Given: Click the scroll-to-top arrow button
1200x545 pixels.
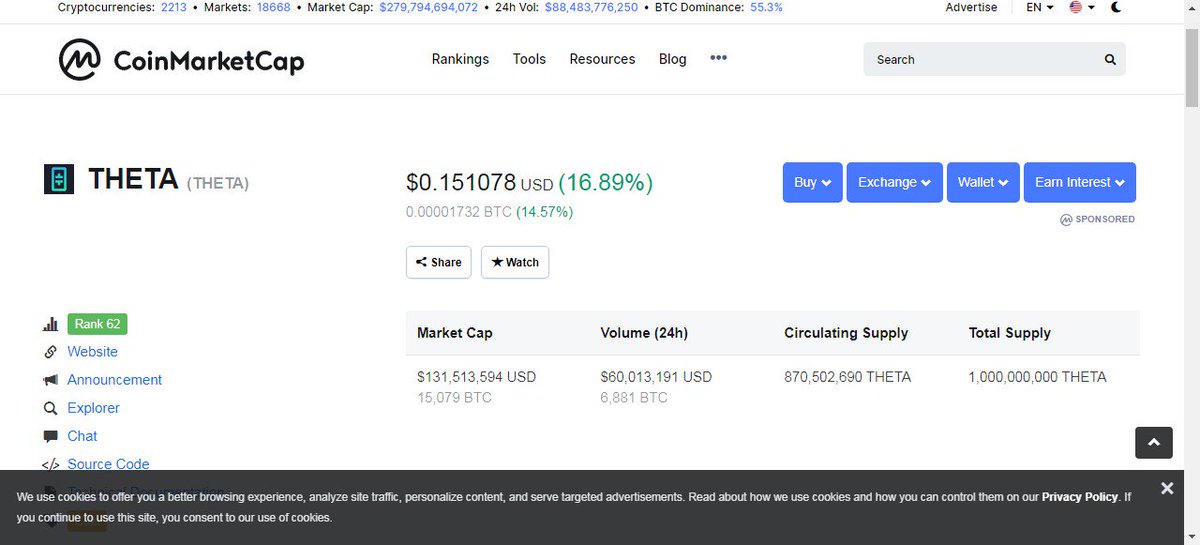Looking at the screenshot, I should point(1153,442).
